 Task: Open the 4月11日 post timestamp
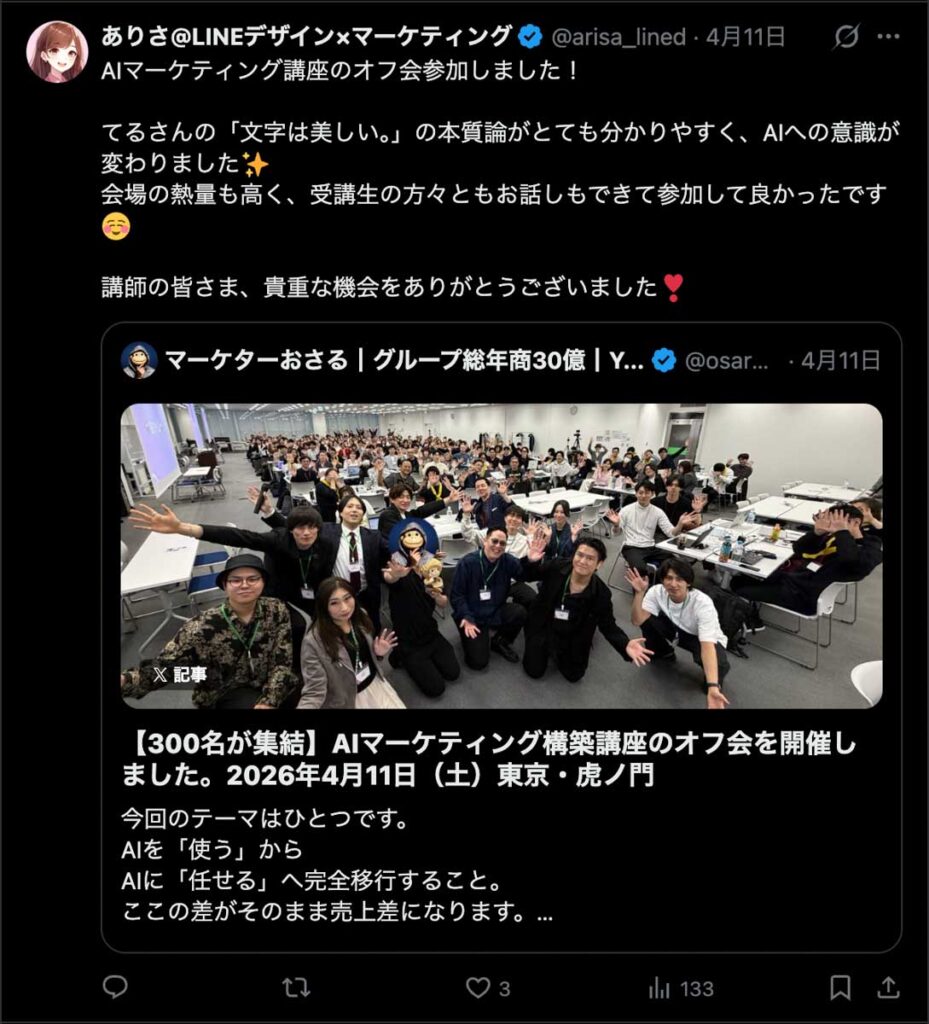[746, 37]
